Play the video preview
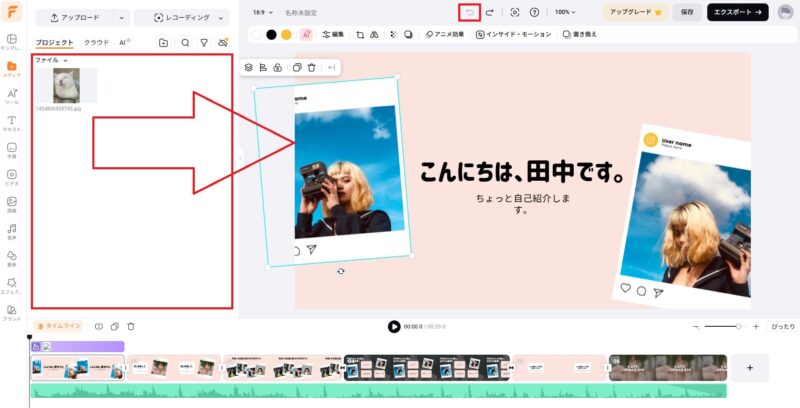800x408 pixels. click(394, 326)
